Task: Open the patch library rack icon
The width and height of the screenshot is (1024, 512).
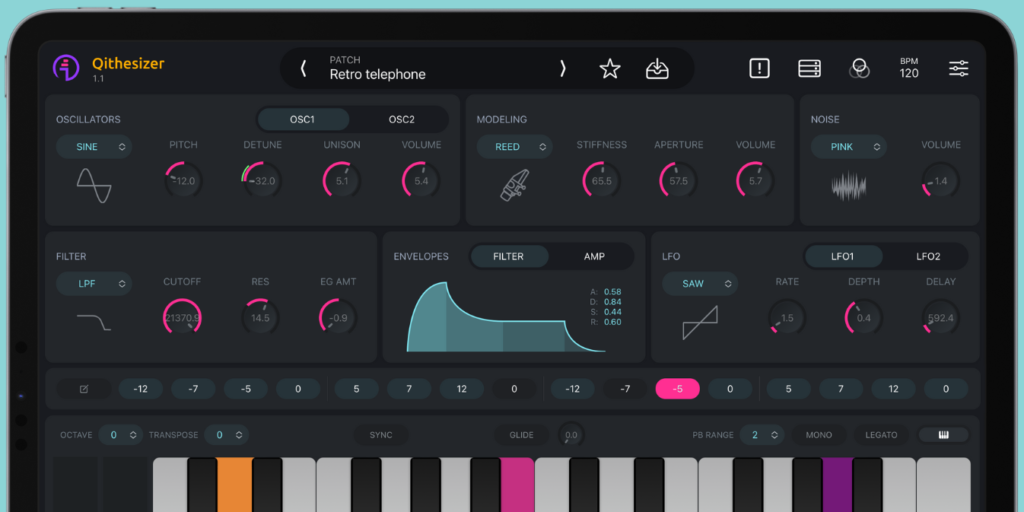Action: pos(810,68)
